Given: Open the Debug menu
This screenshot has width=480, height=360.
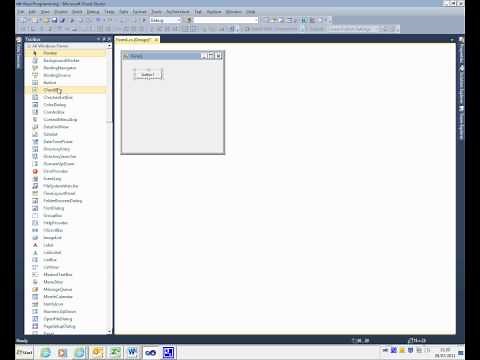Looking at the screenshot, I should tap(93, 12).
